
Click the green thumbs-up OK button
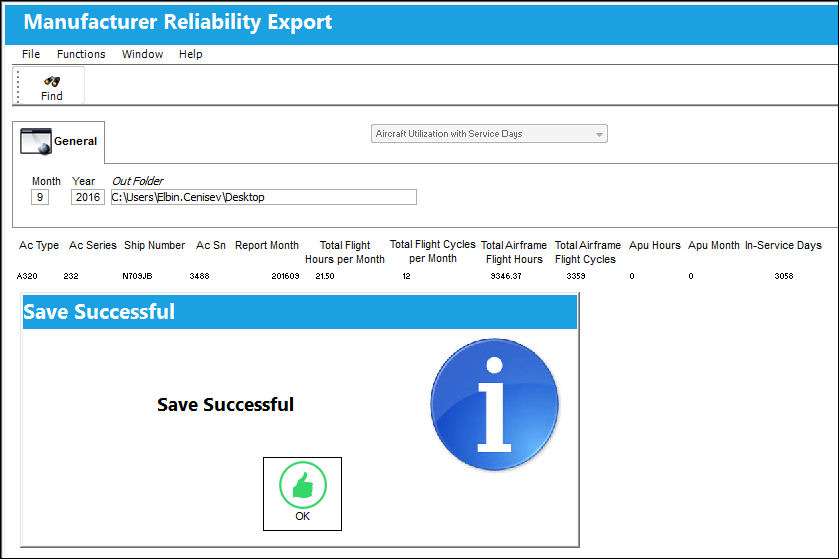pyautogui.click(x=302, y=494)
